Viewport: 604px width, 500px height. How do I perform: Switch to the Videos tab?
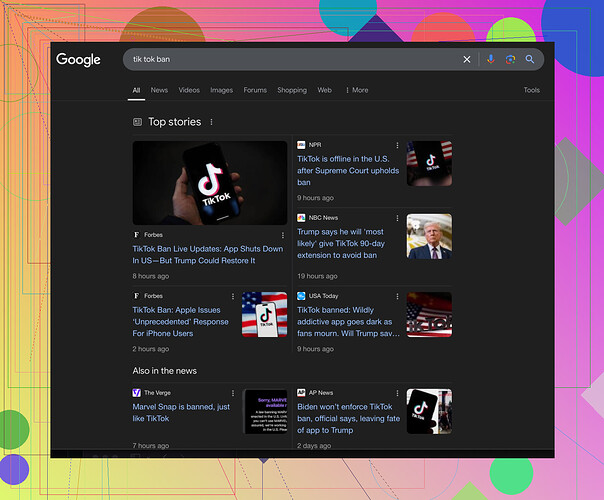click(189, 90)
